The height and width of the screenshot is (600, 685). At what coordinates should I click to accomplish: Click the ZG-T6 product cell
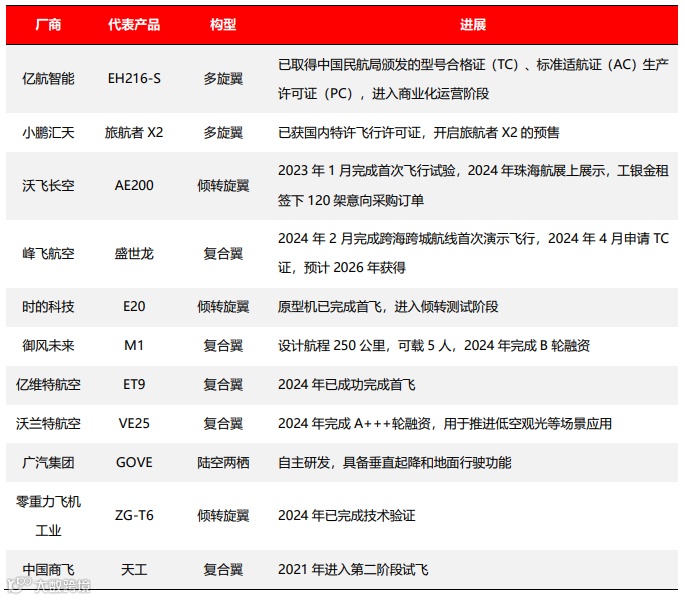pyautogui.click(x=134, y=516)
